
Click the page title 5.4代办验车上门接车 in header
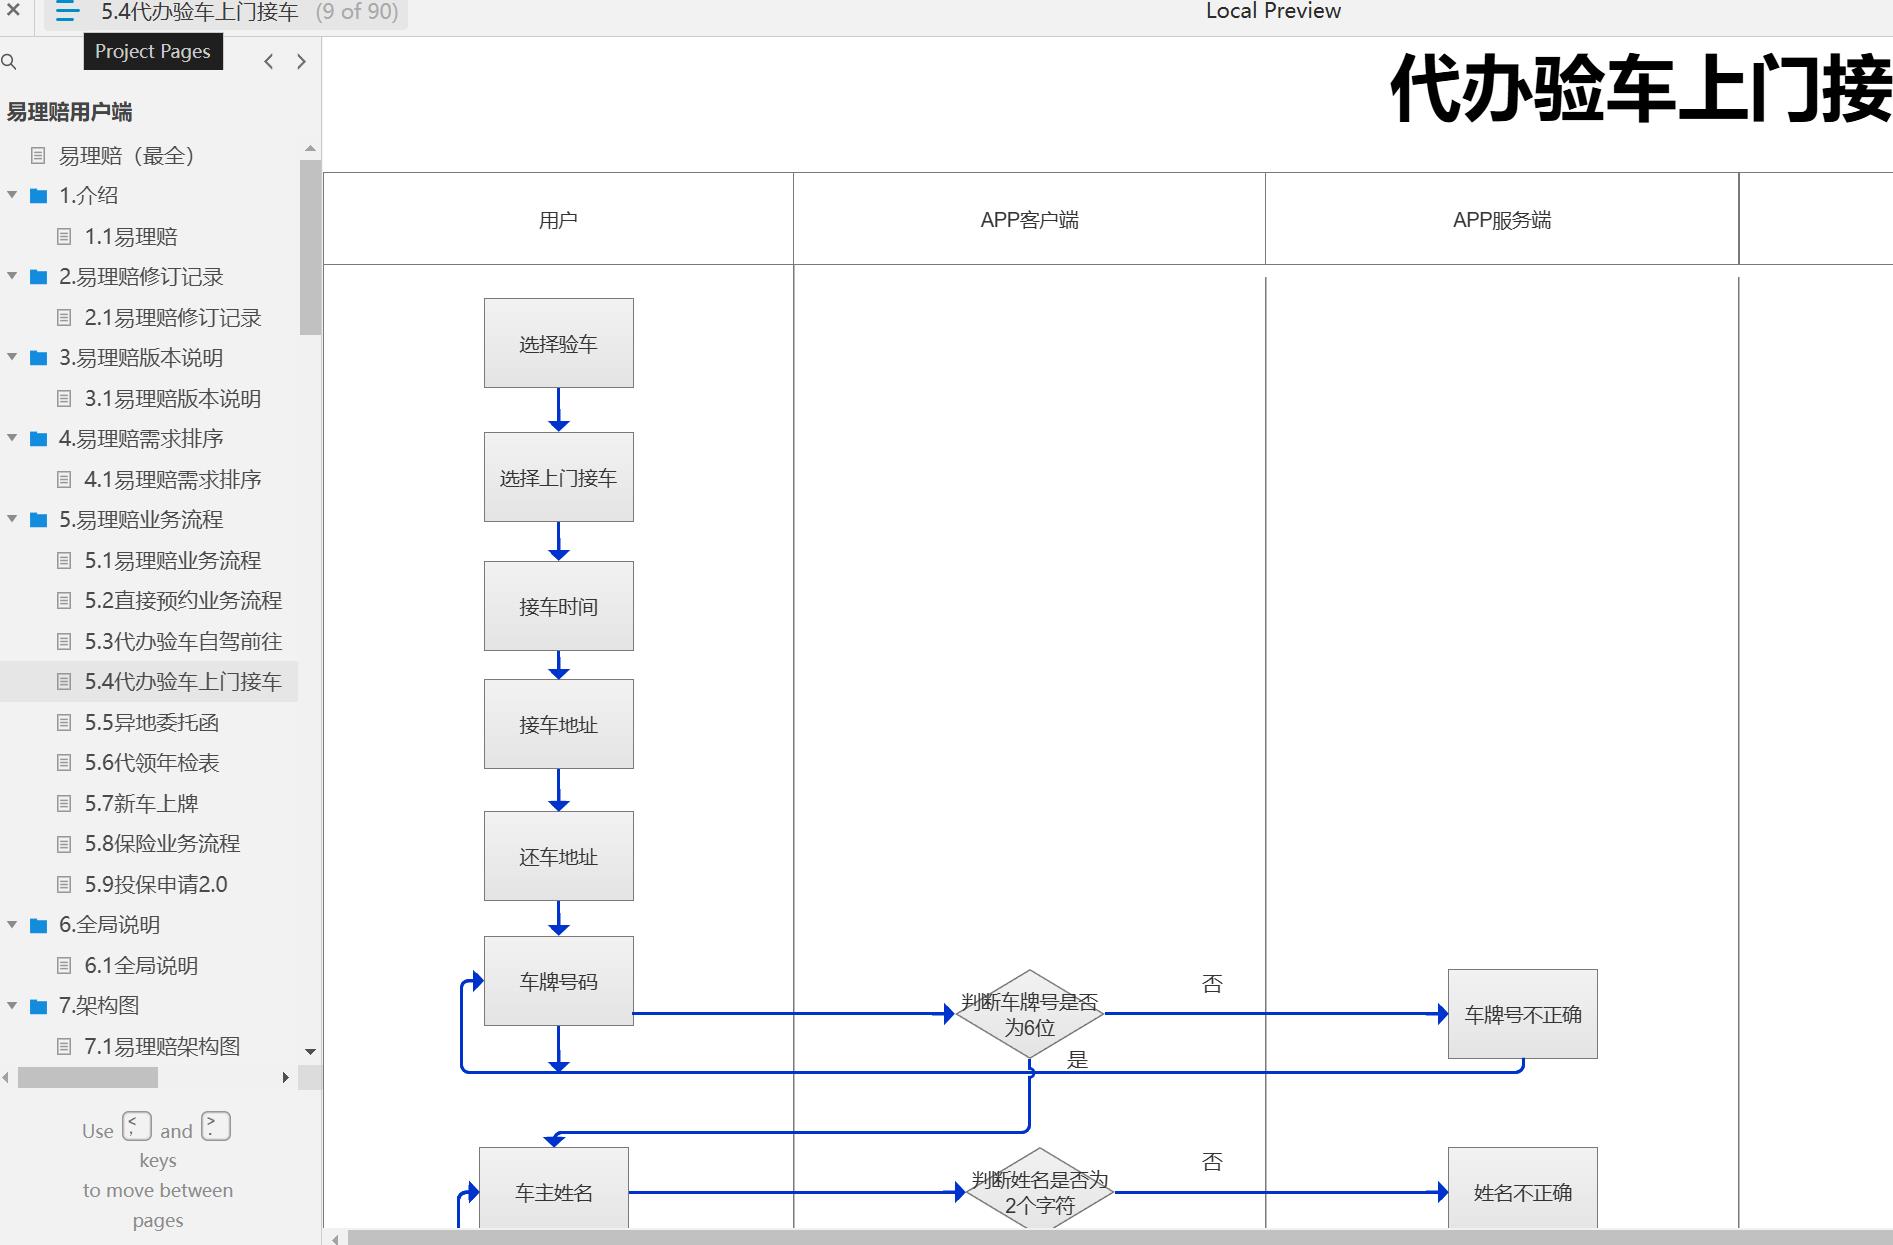pos(200,12)
